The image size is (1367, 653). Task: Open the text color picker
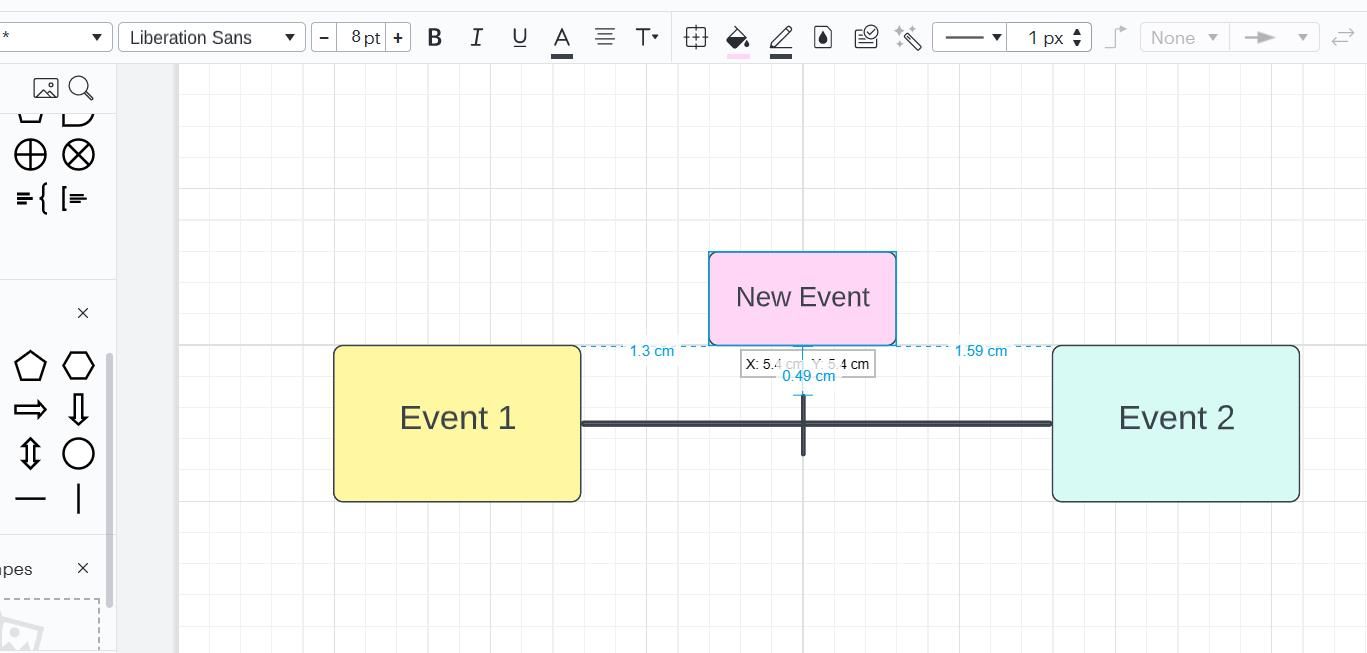point(562,39)
